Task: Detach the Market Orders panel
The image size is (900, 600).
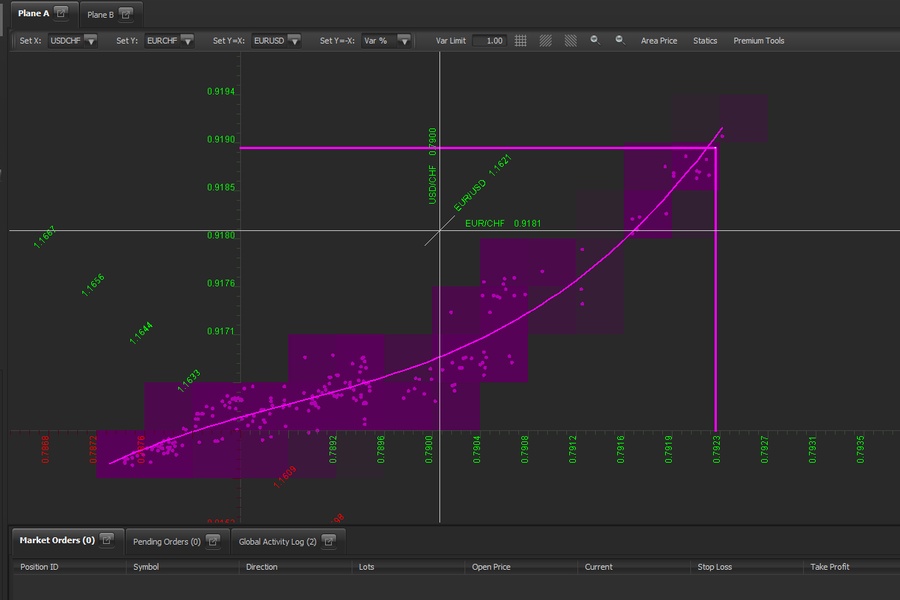Action: pos(107,540)
